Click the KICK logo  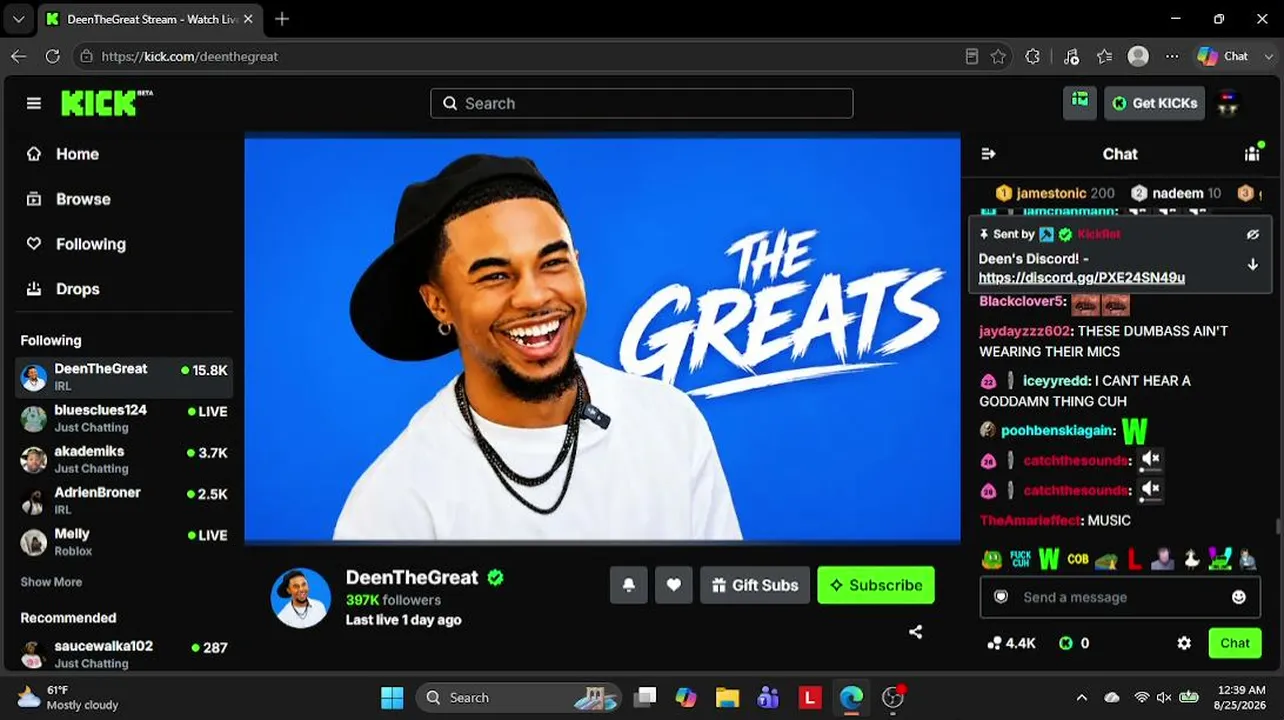[106, 103]
